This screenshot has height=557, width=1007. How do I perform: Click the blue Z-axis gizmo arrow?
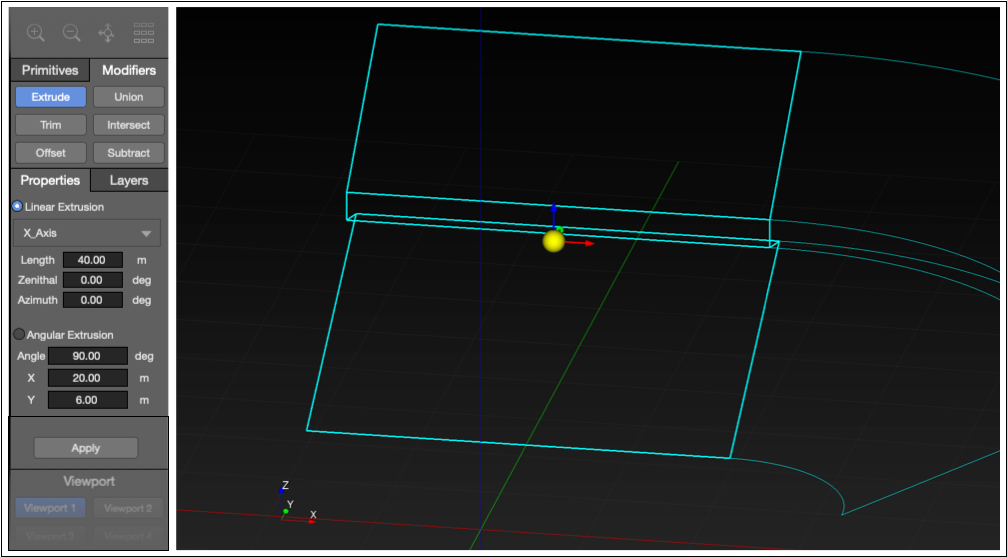tap(554, 215)
